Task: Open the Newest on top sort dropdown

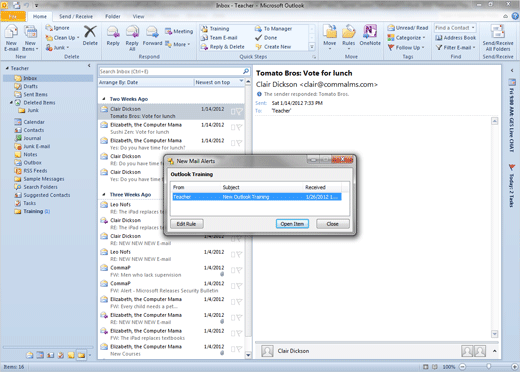Action: coord(219,82)
